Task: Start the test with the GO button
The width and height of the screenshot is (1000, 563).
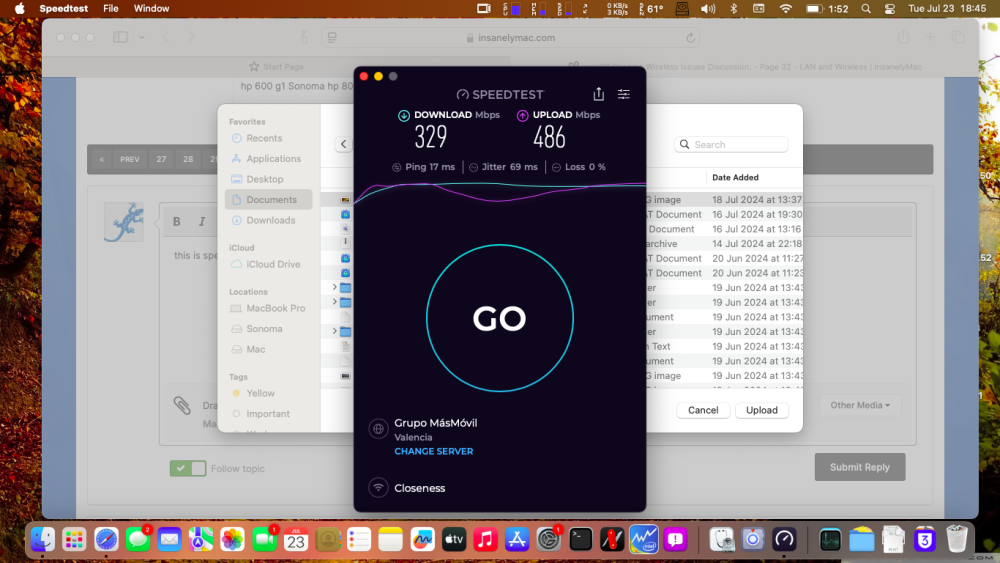Action: tap(499, 318)
